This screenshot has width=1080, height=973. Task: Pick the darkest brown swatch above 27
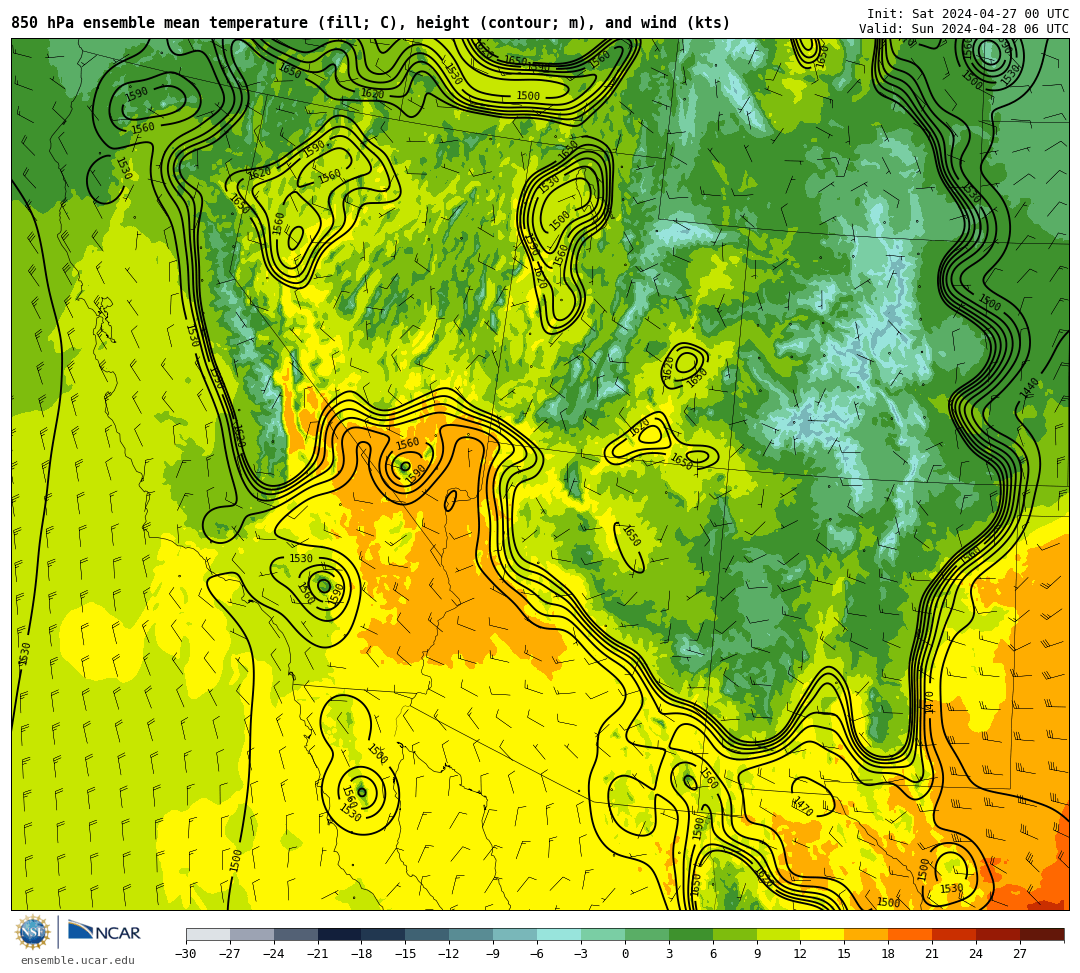1042,934
